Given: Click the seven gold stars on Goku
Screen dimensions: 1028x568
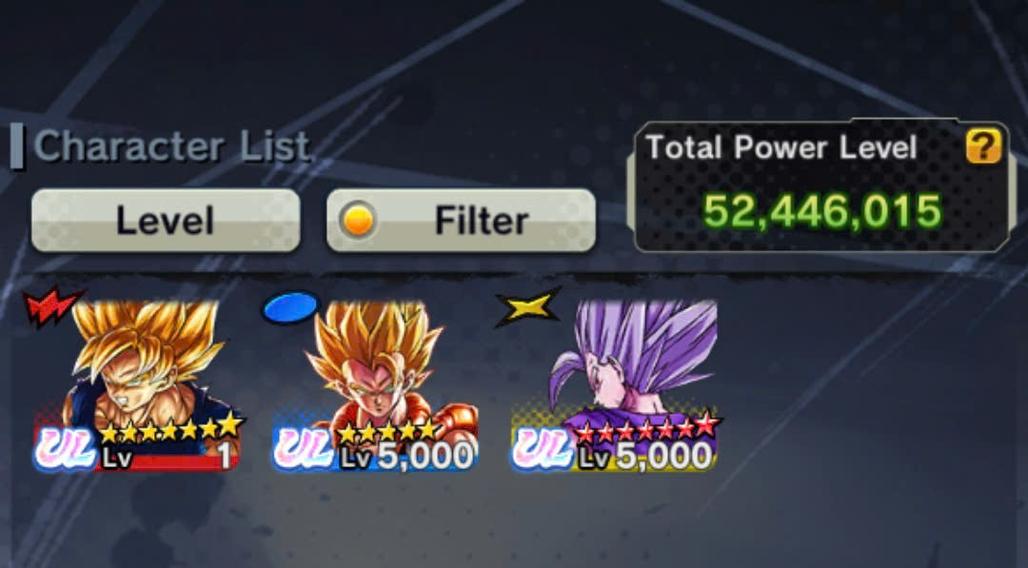Looking at the screenshot, I should coord(172,428).
